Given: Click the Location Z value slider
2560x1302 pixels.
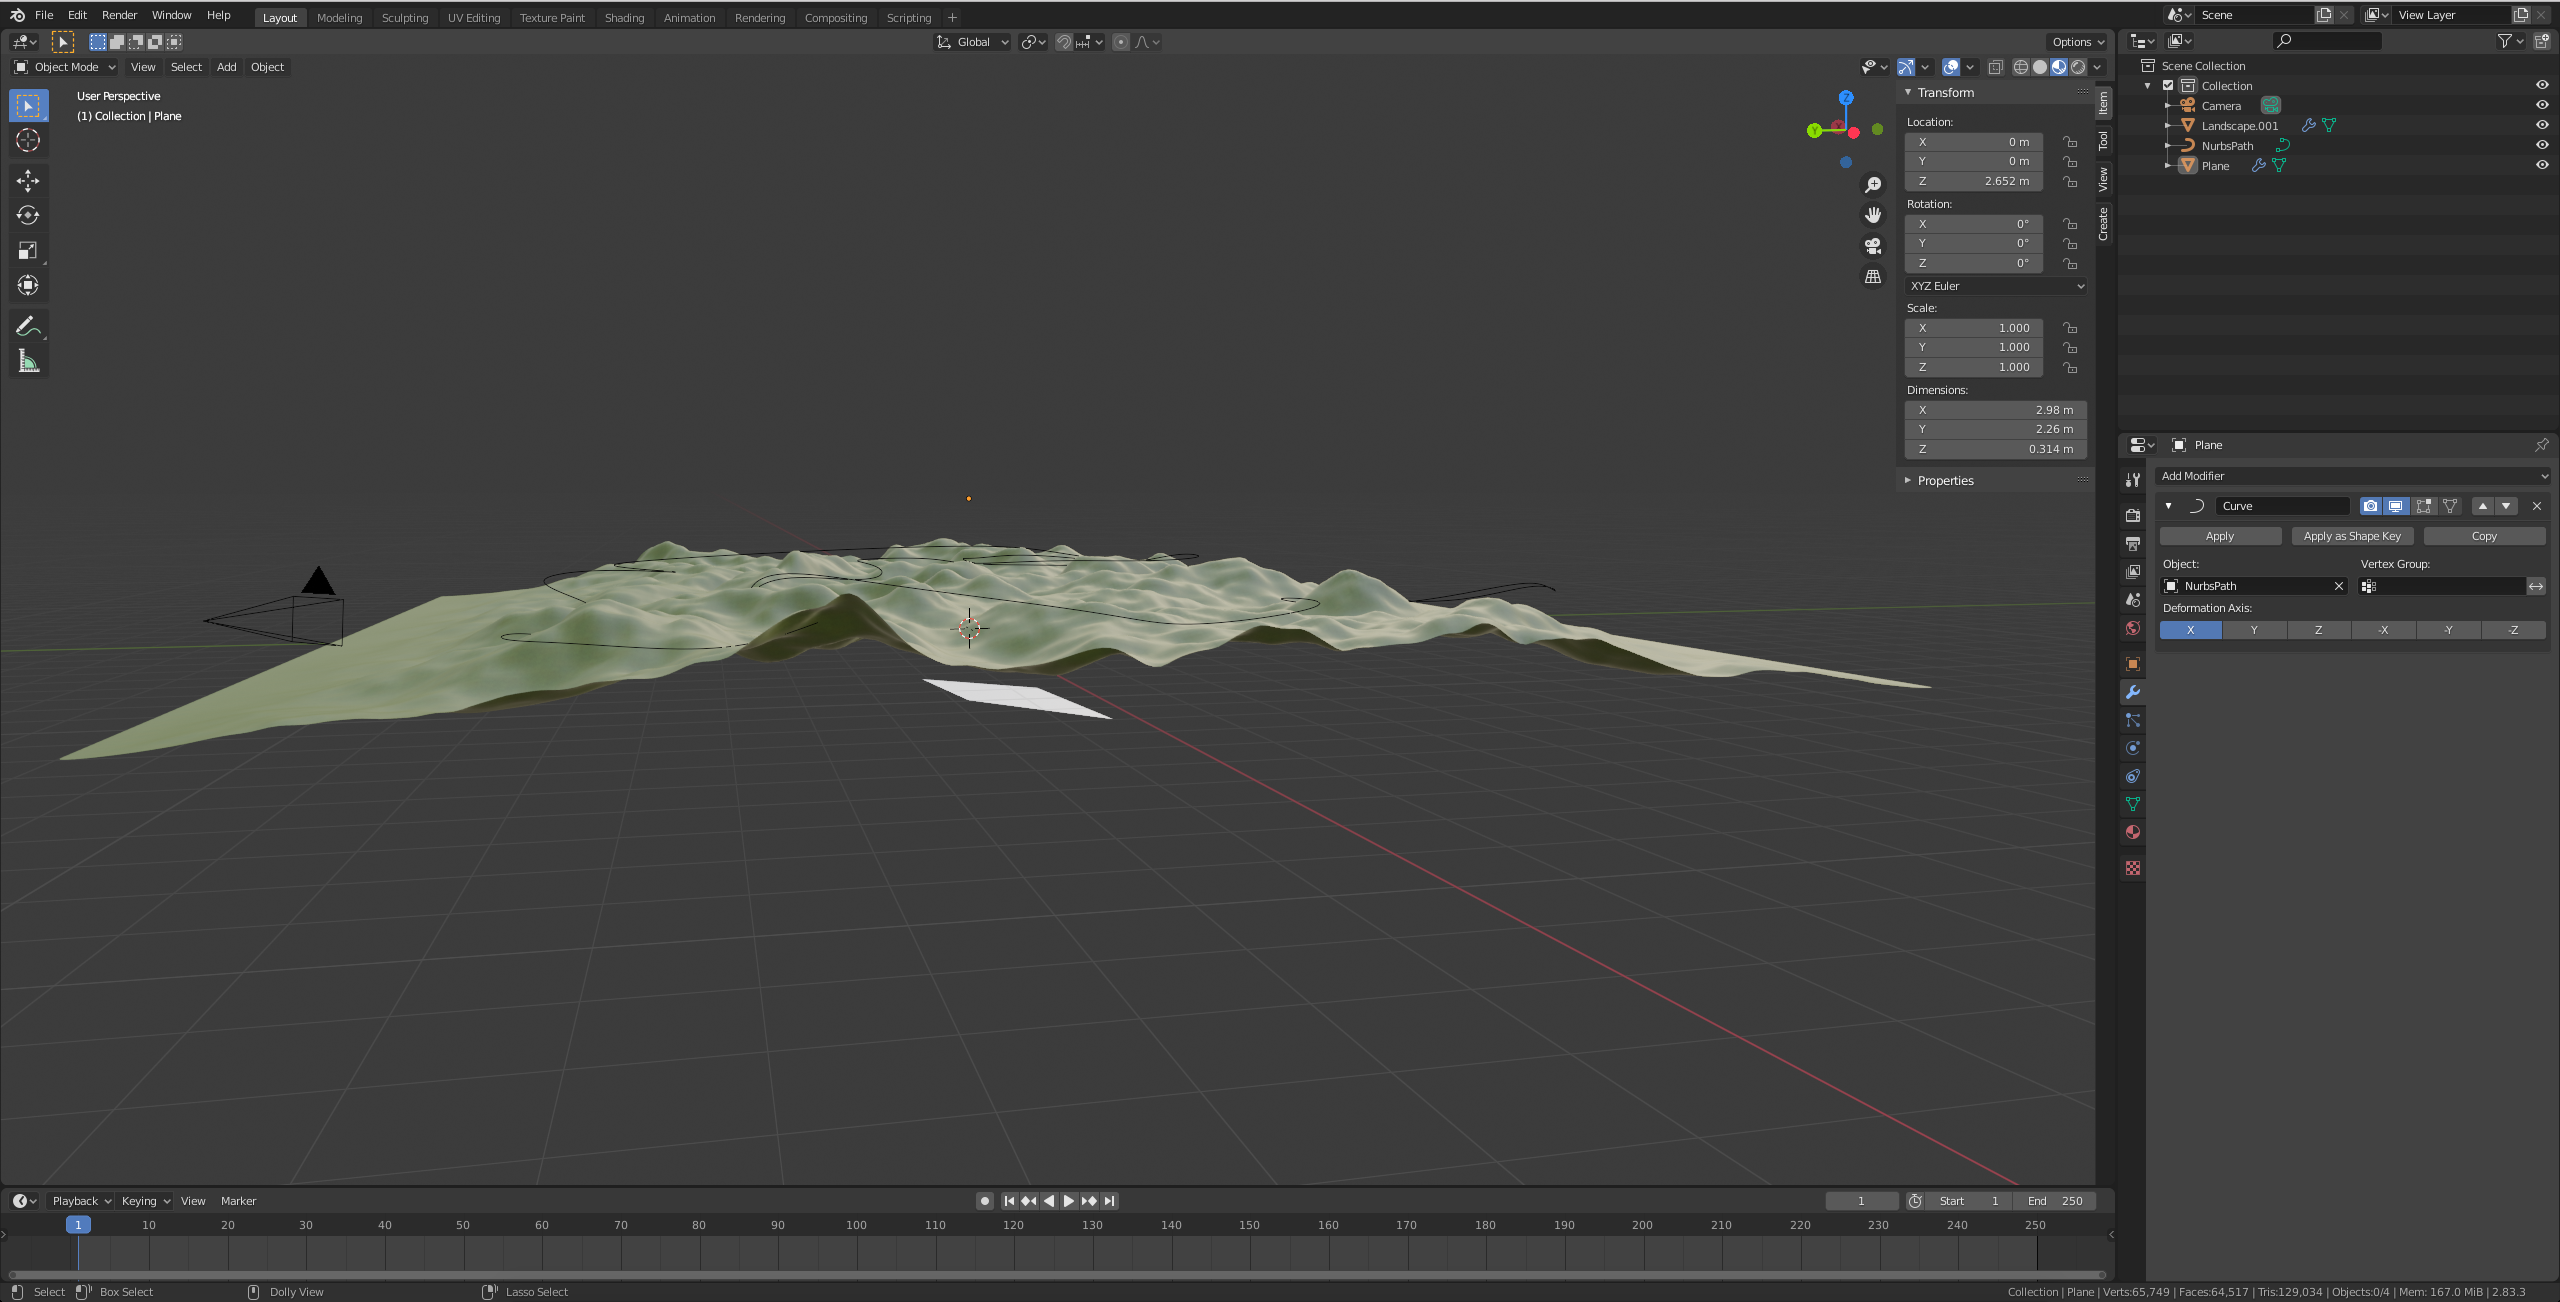Looking at the screenshot, I should [x=1973, y=181].
